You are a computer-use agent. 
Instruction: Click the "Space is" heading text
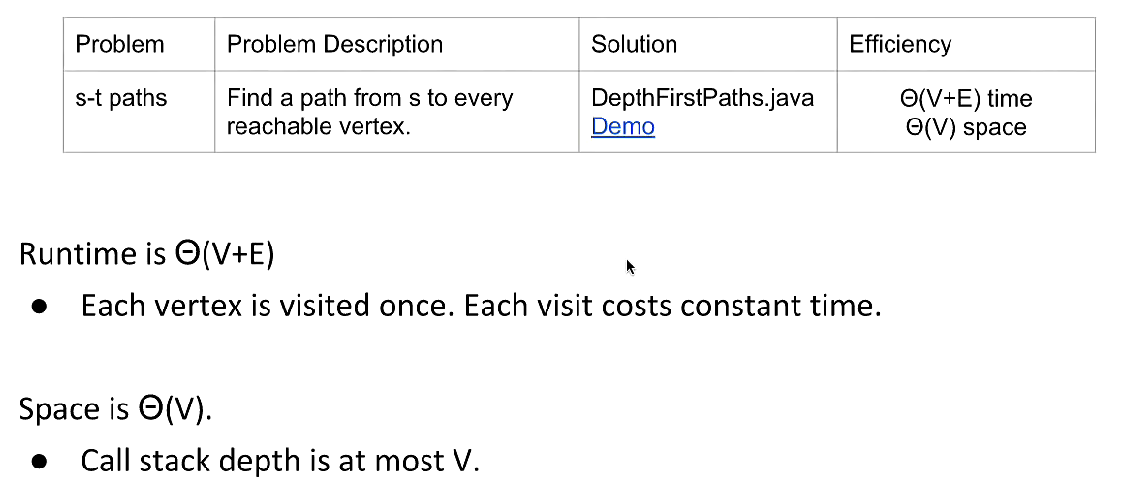click(73, 409)
